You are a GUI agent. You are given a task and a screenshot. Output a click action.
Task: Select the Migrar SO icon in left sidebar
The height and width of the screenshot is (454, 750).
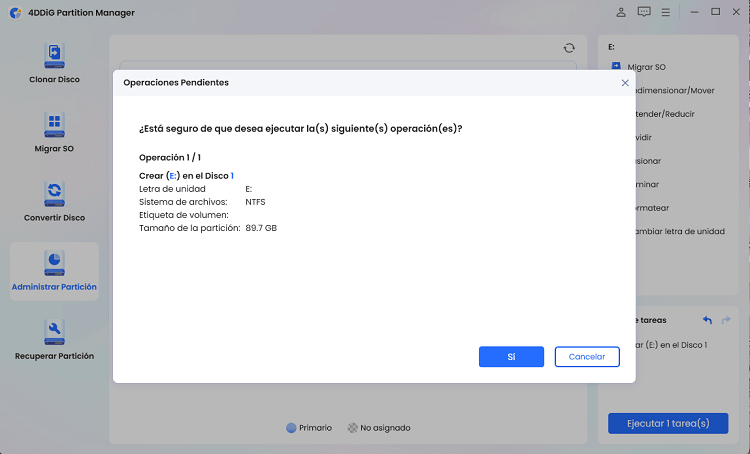pyautogui.click(x=54, y=125)
